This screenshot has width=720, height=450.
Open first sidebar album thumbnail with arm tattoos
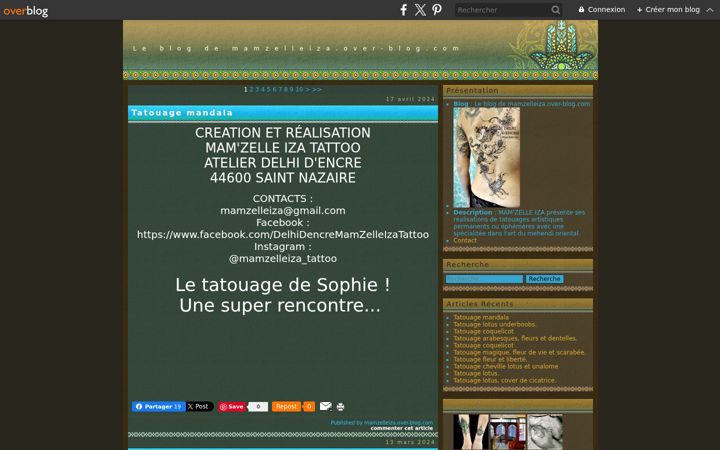[x=471, y=432]
